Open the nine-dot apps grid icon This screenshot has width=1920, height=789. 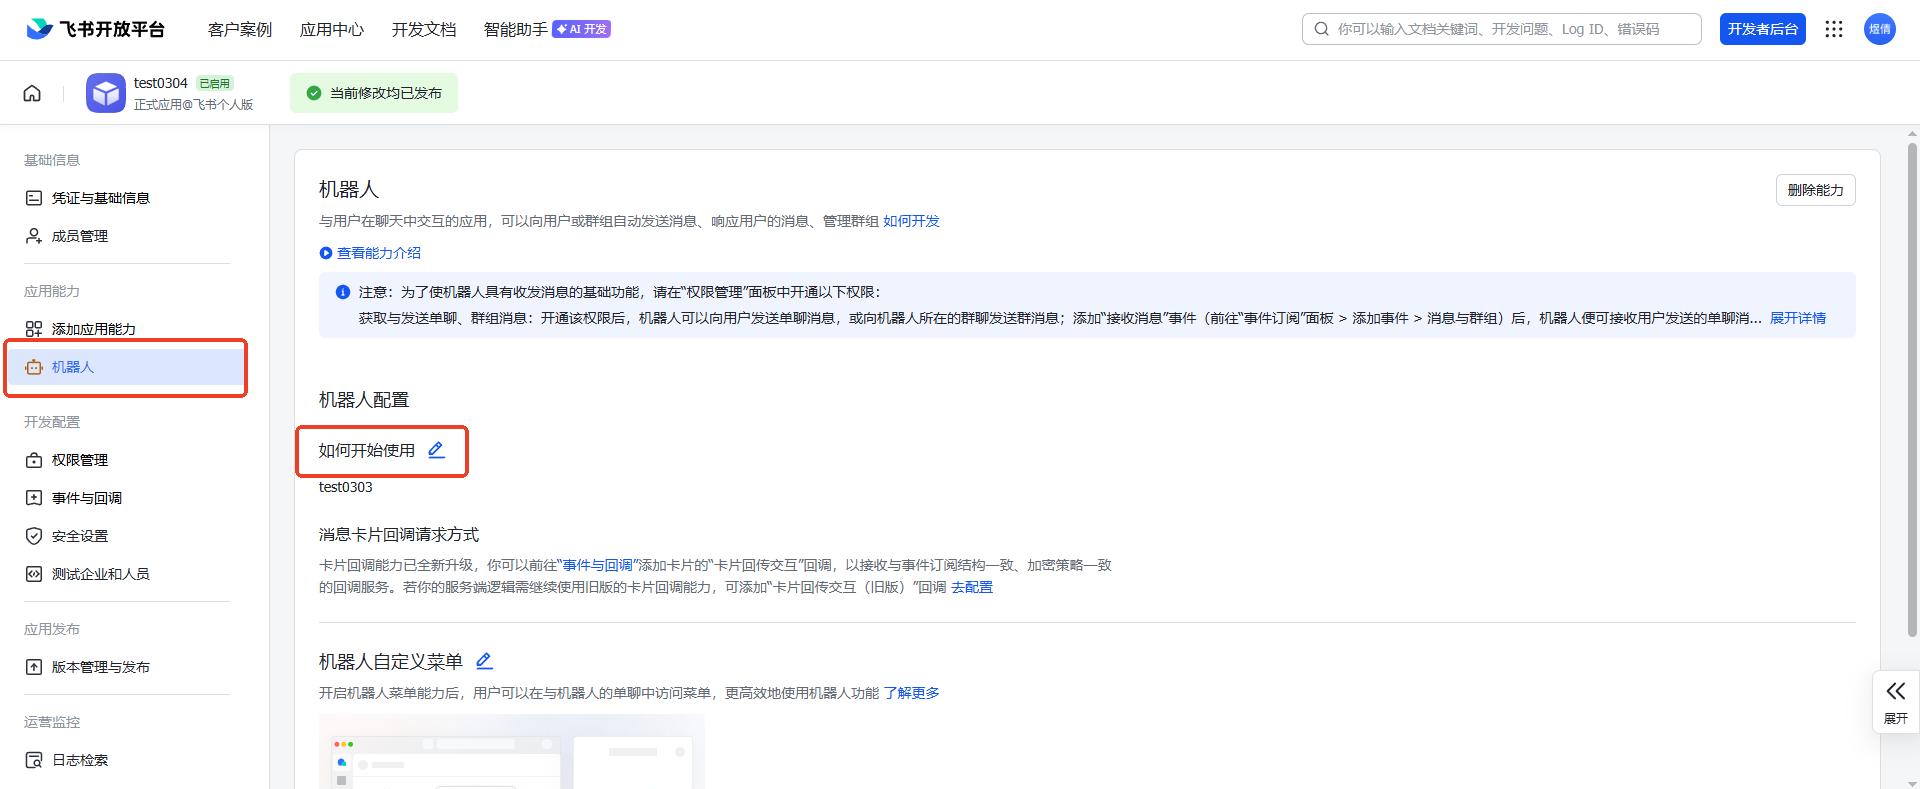[x=1833, y=29]
